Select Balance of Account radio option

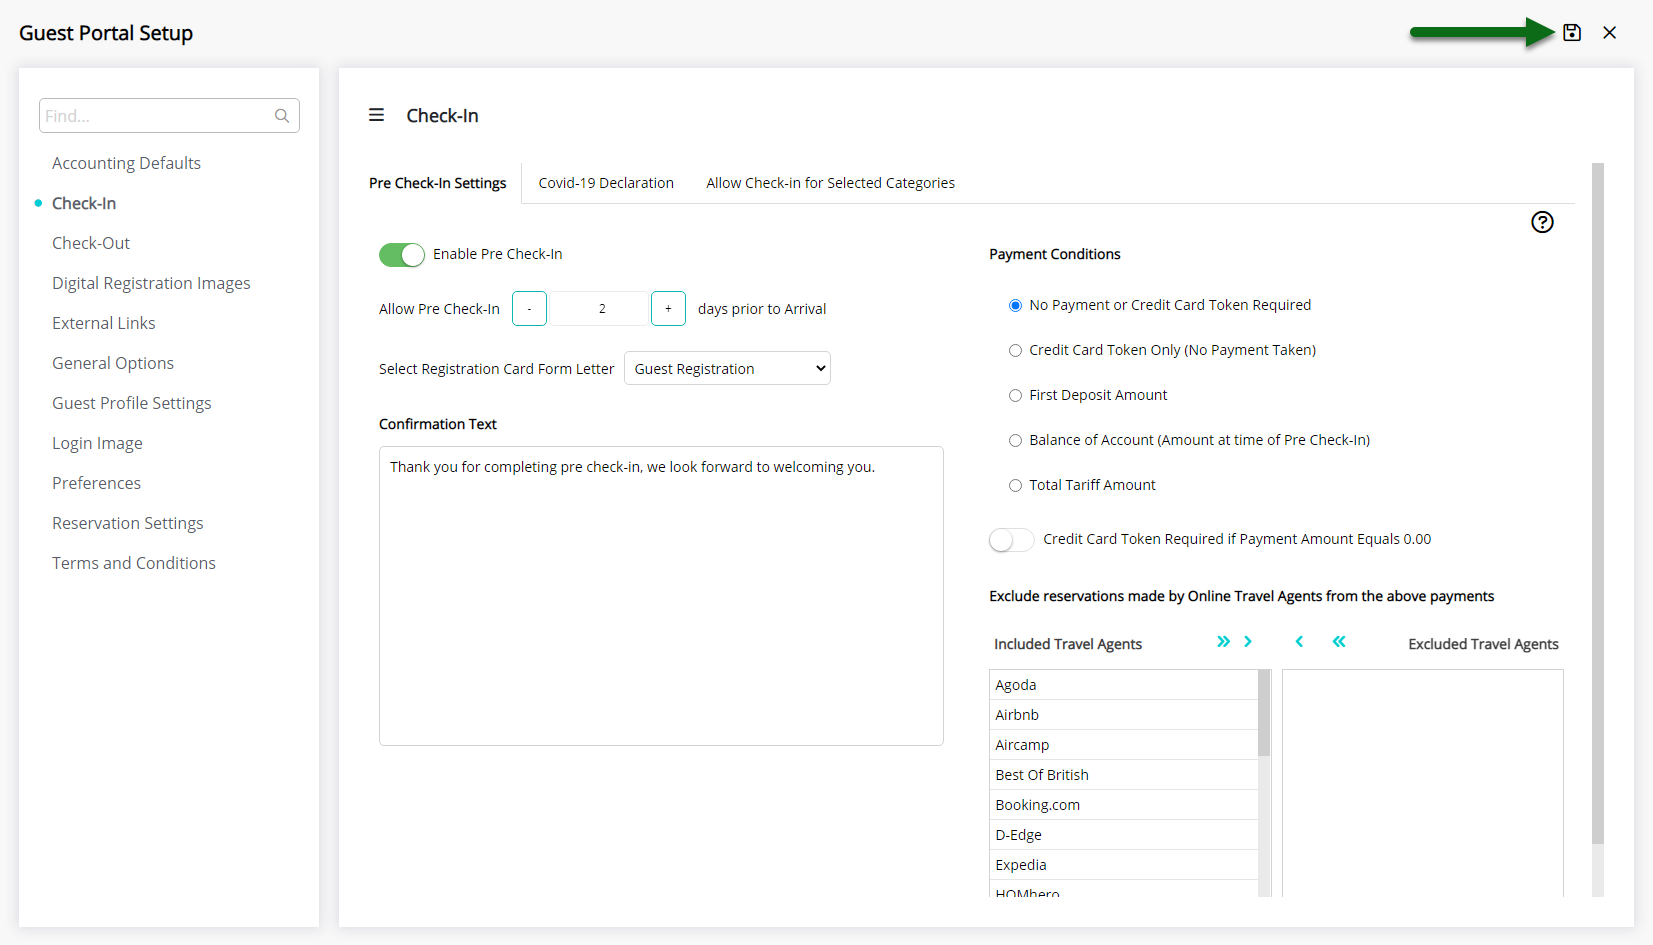pyautogui.click(x=1015, y=441)
